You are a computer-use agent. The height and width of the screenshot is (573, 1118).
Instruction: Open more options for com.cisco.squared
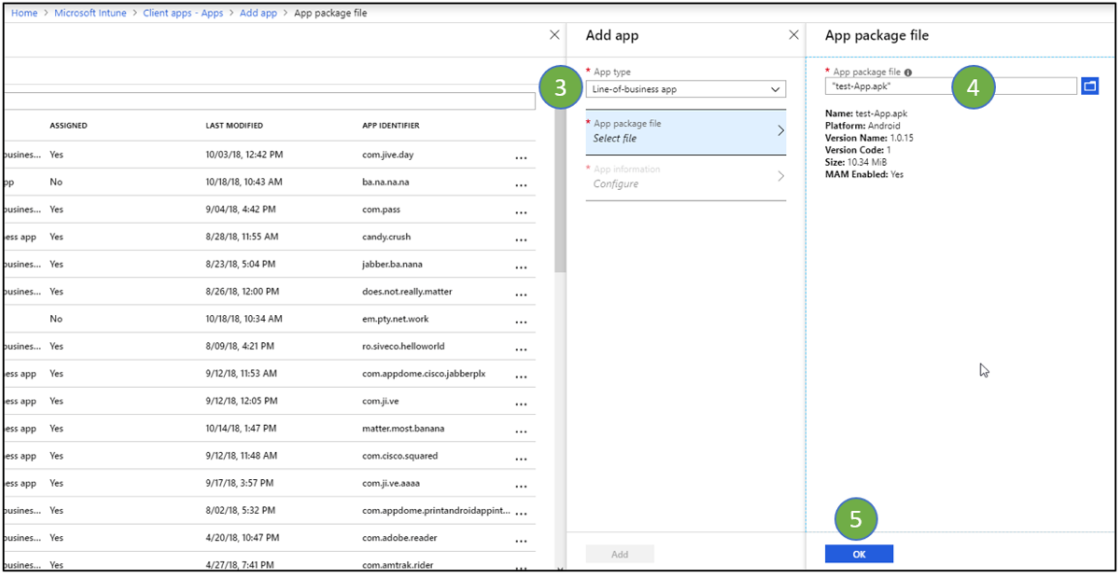coord(520,458)
